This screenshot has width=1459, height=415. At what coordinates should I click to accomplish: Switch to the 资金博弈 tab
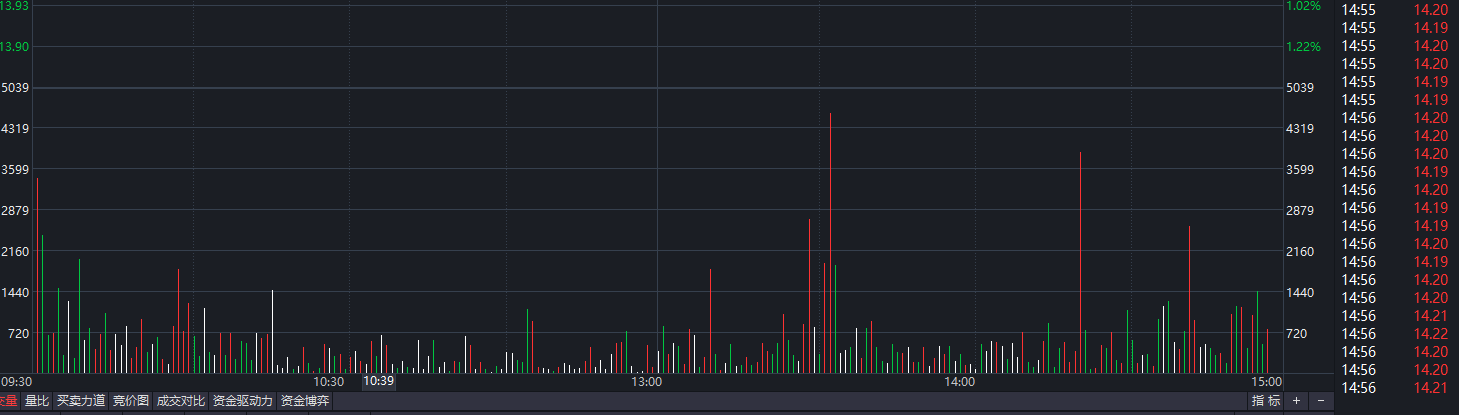tap(305, 401)
